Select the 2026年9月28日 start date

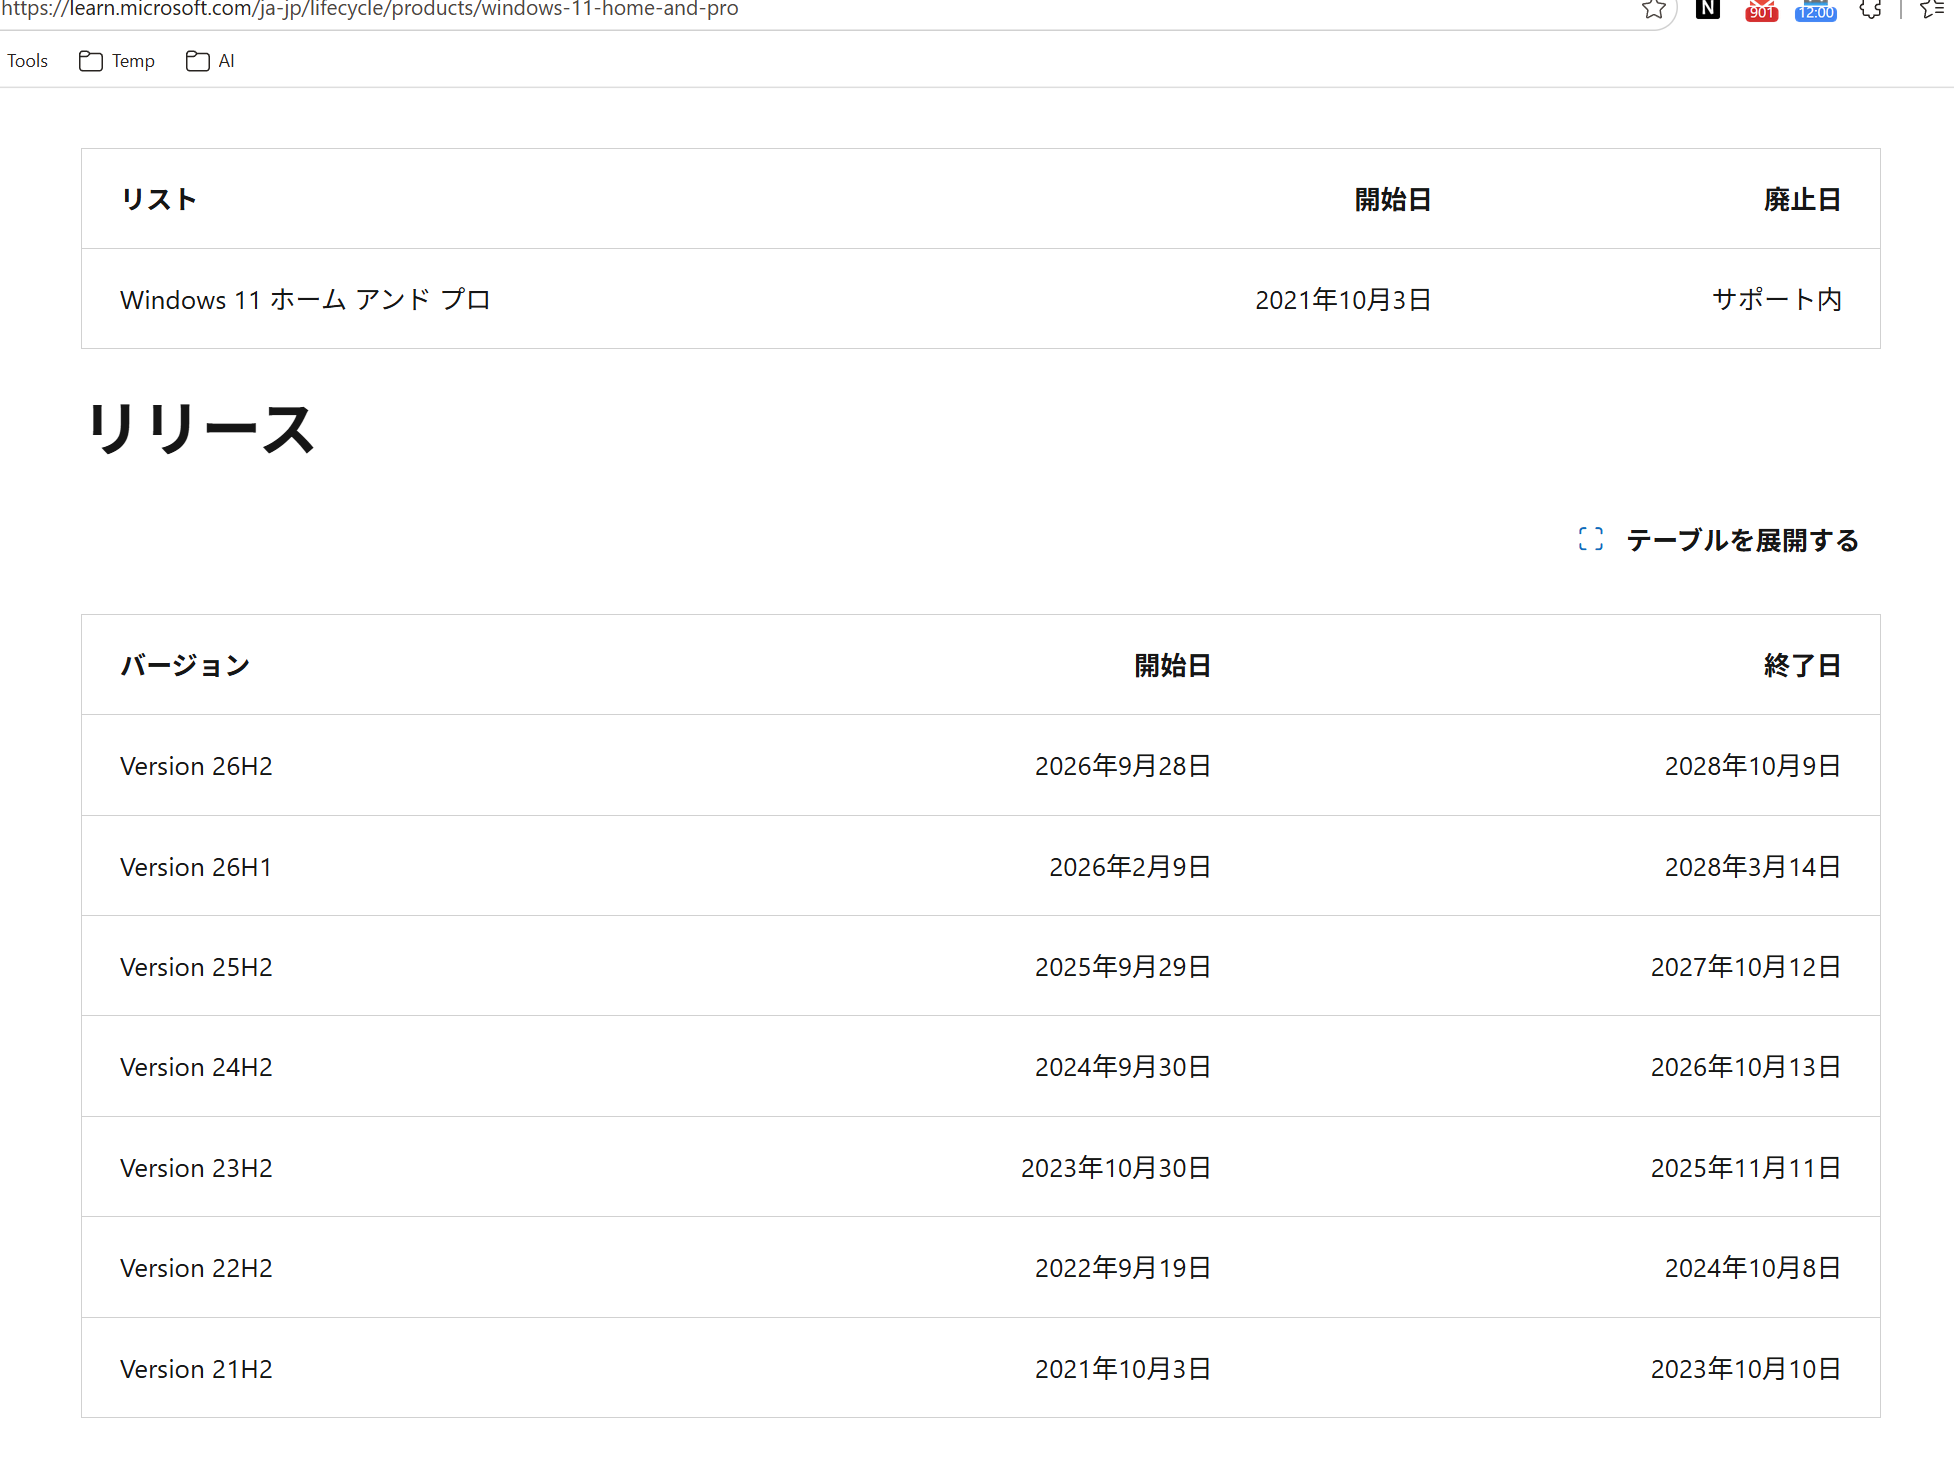(x=1123, y=766)
